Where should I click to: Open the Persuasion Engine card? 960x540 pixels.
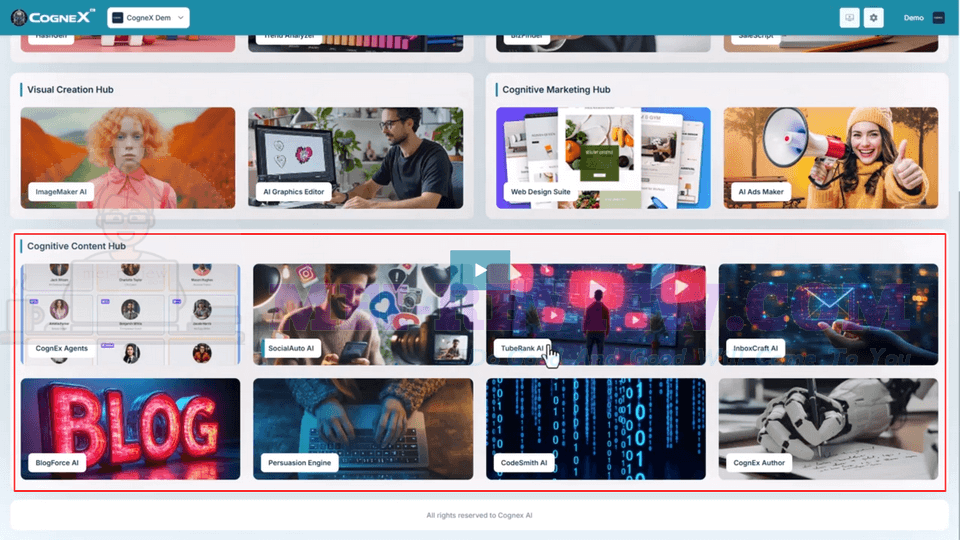[363, 429]
